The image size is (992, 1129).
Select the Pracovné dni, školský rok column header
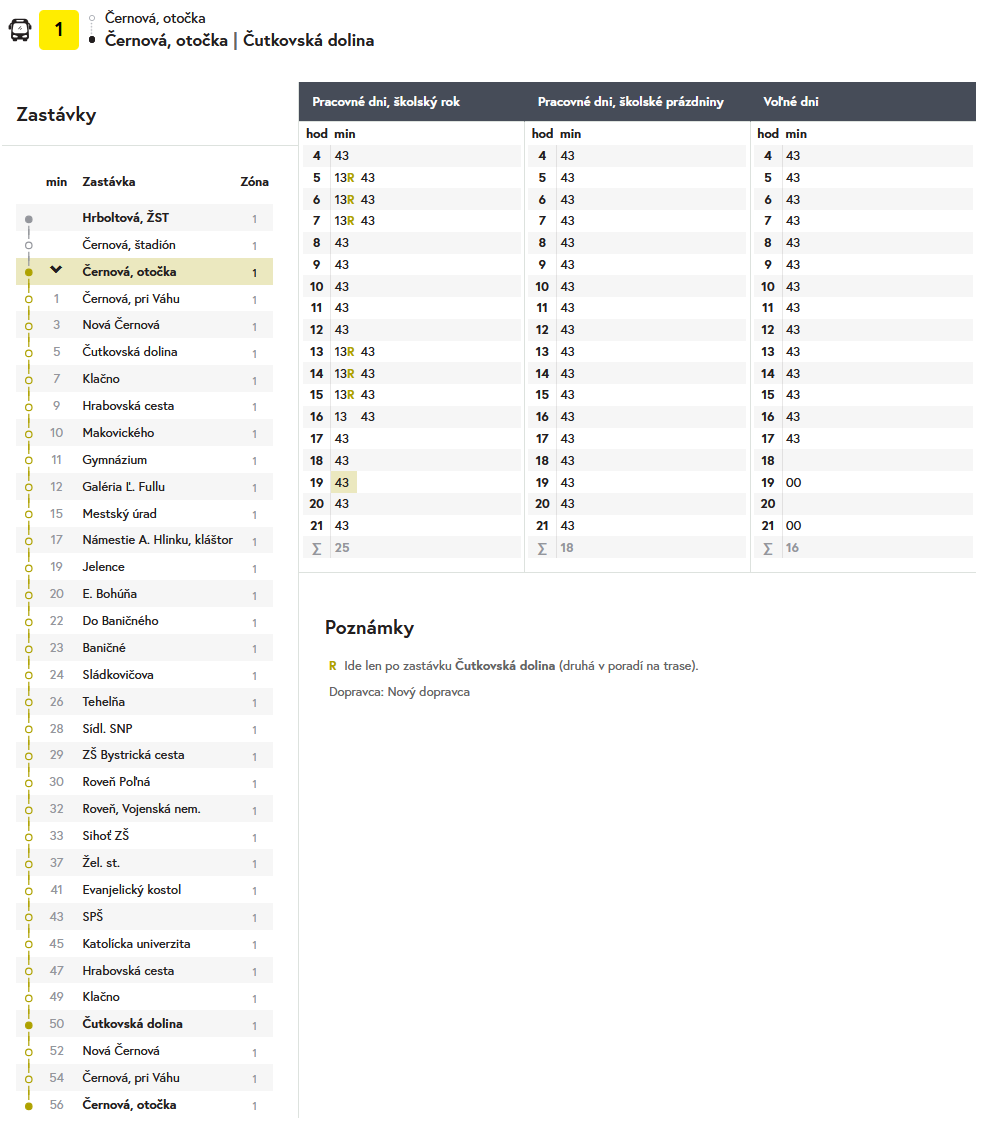(x=386, y=102)
